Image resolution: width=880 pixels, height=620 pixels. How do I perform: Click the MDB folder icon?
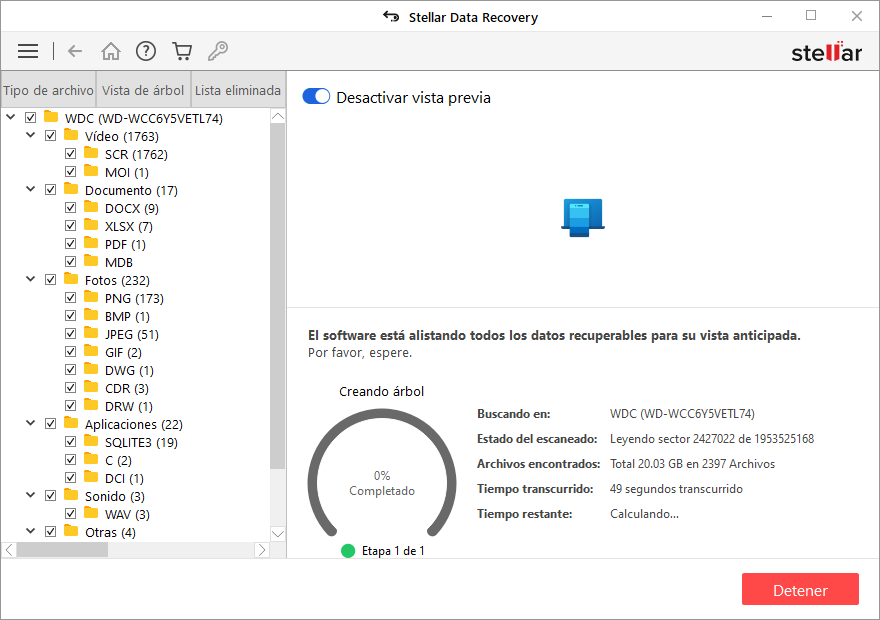pyautogui.click(x=91, y=261)
